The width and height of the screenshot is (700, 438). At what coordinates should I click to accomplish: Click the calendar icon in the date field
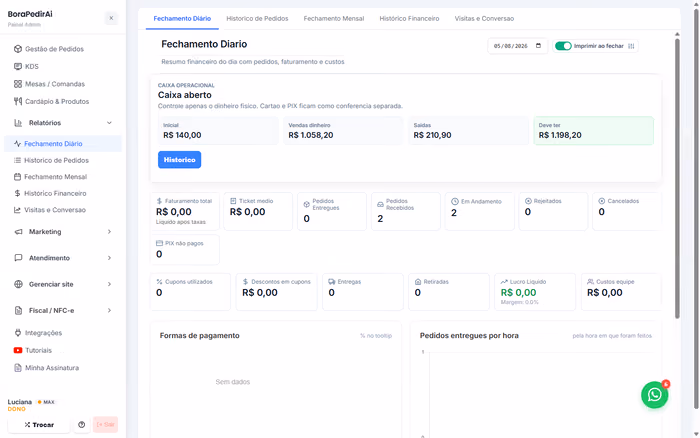click(x=538, y=46)
